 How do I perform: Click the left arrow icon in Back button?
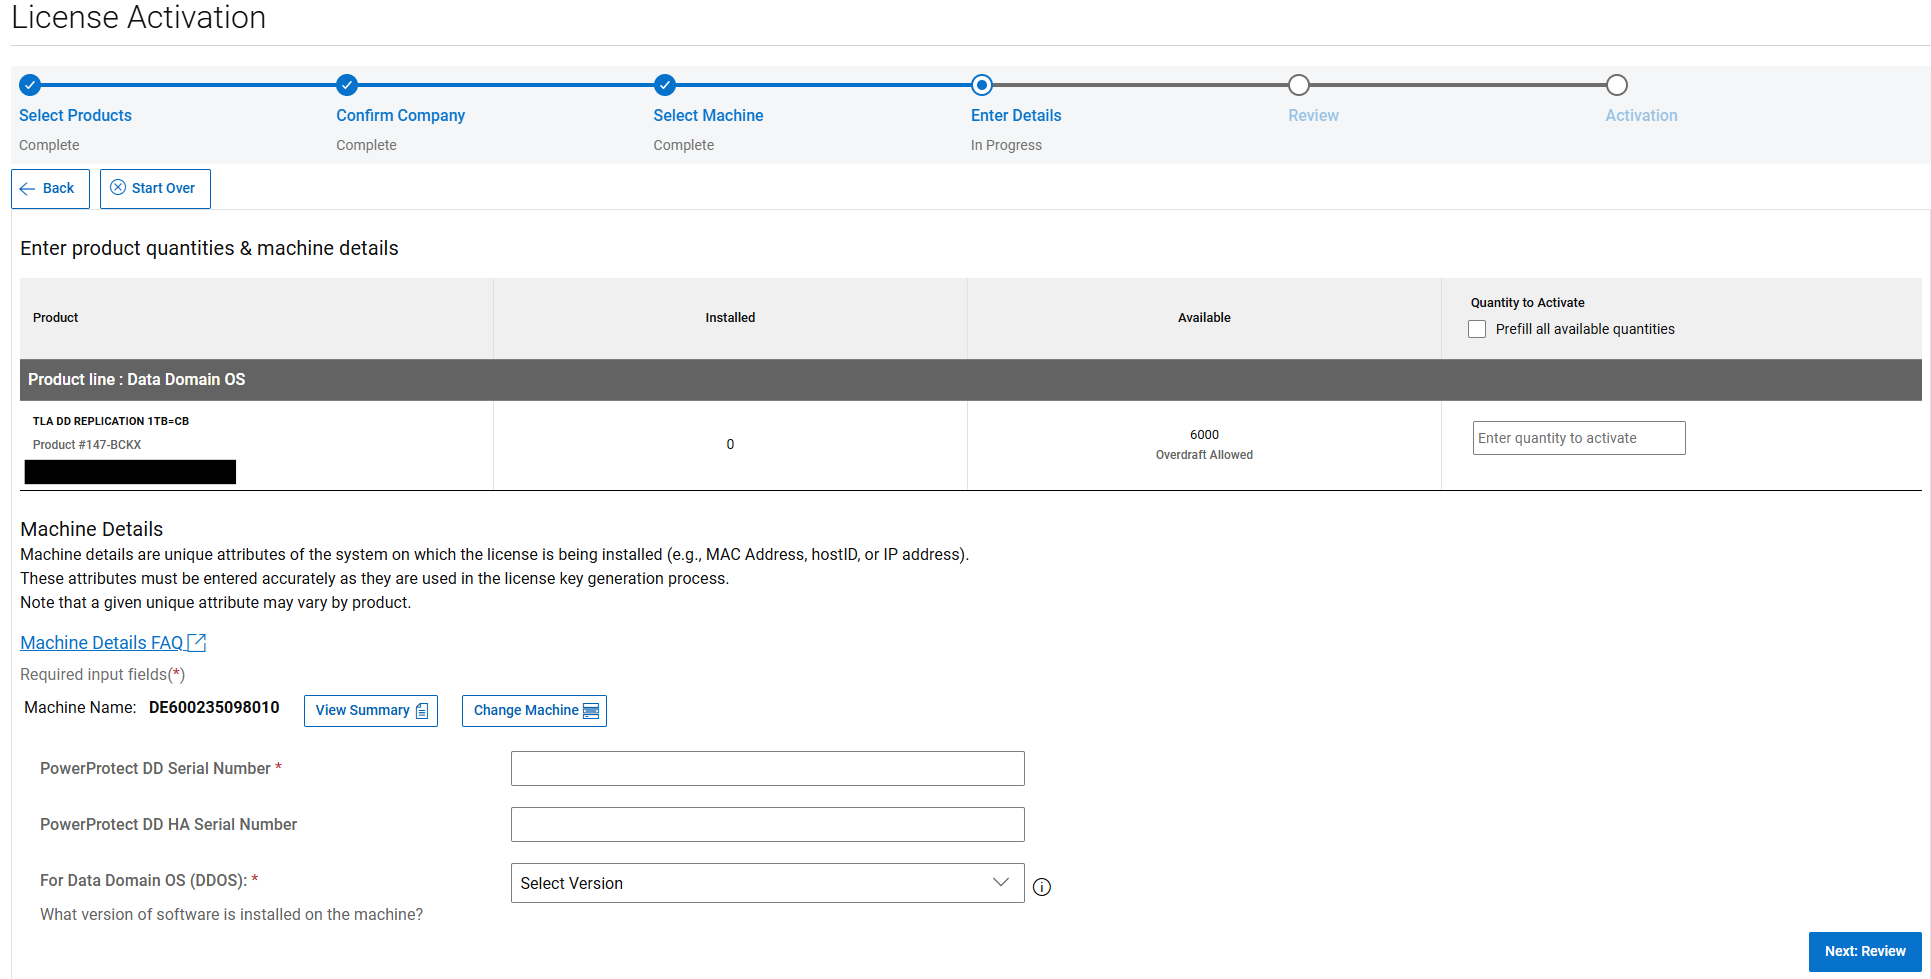click(25, 188)
